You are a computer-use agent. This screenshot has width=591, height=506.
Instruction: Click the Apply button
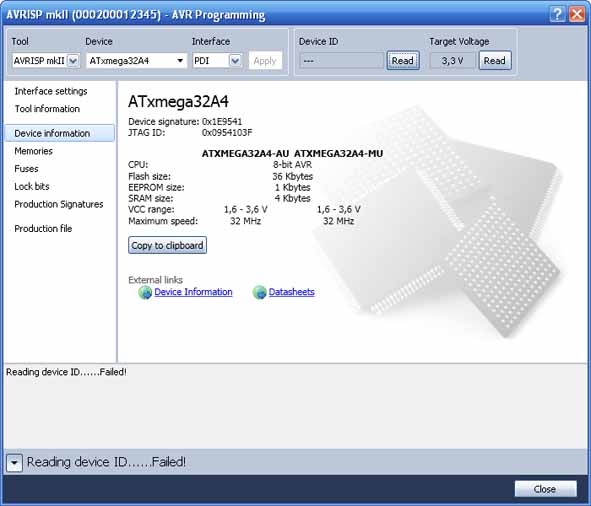click(x=265, y=61)
